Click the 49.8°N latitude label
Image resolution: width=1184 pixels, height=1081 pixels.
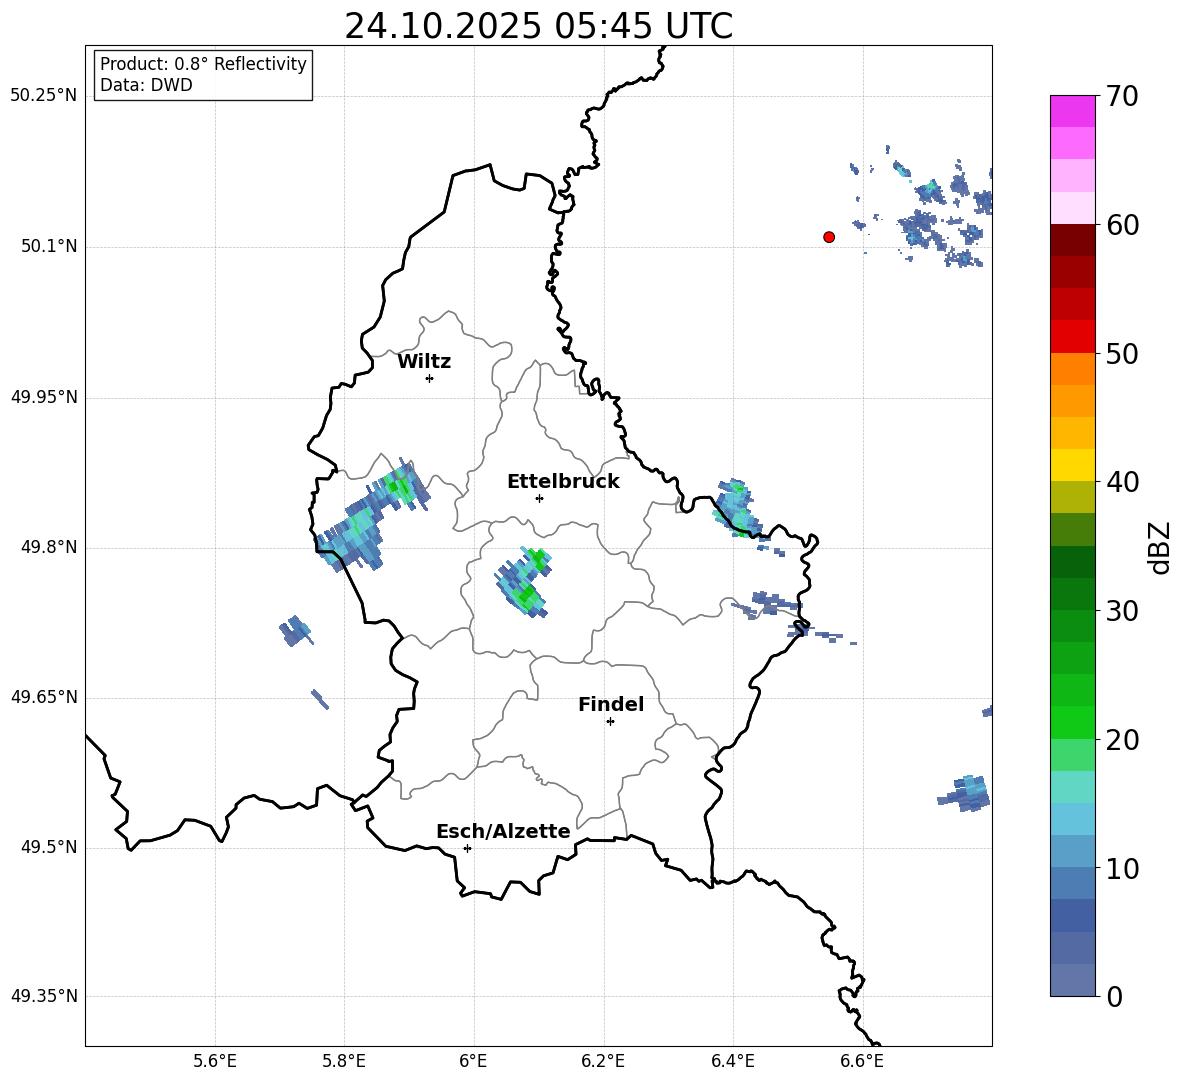tap(49, 547)
